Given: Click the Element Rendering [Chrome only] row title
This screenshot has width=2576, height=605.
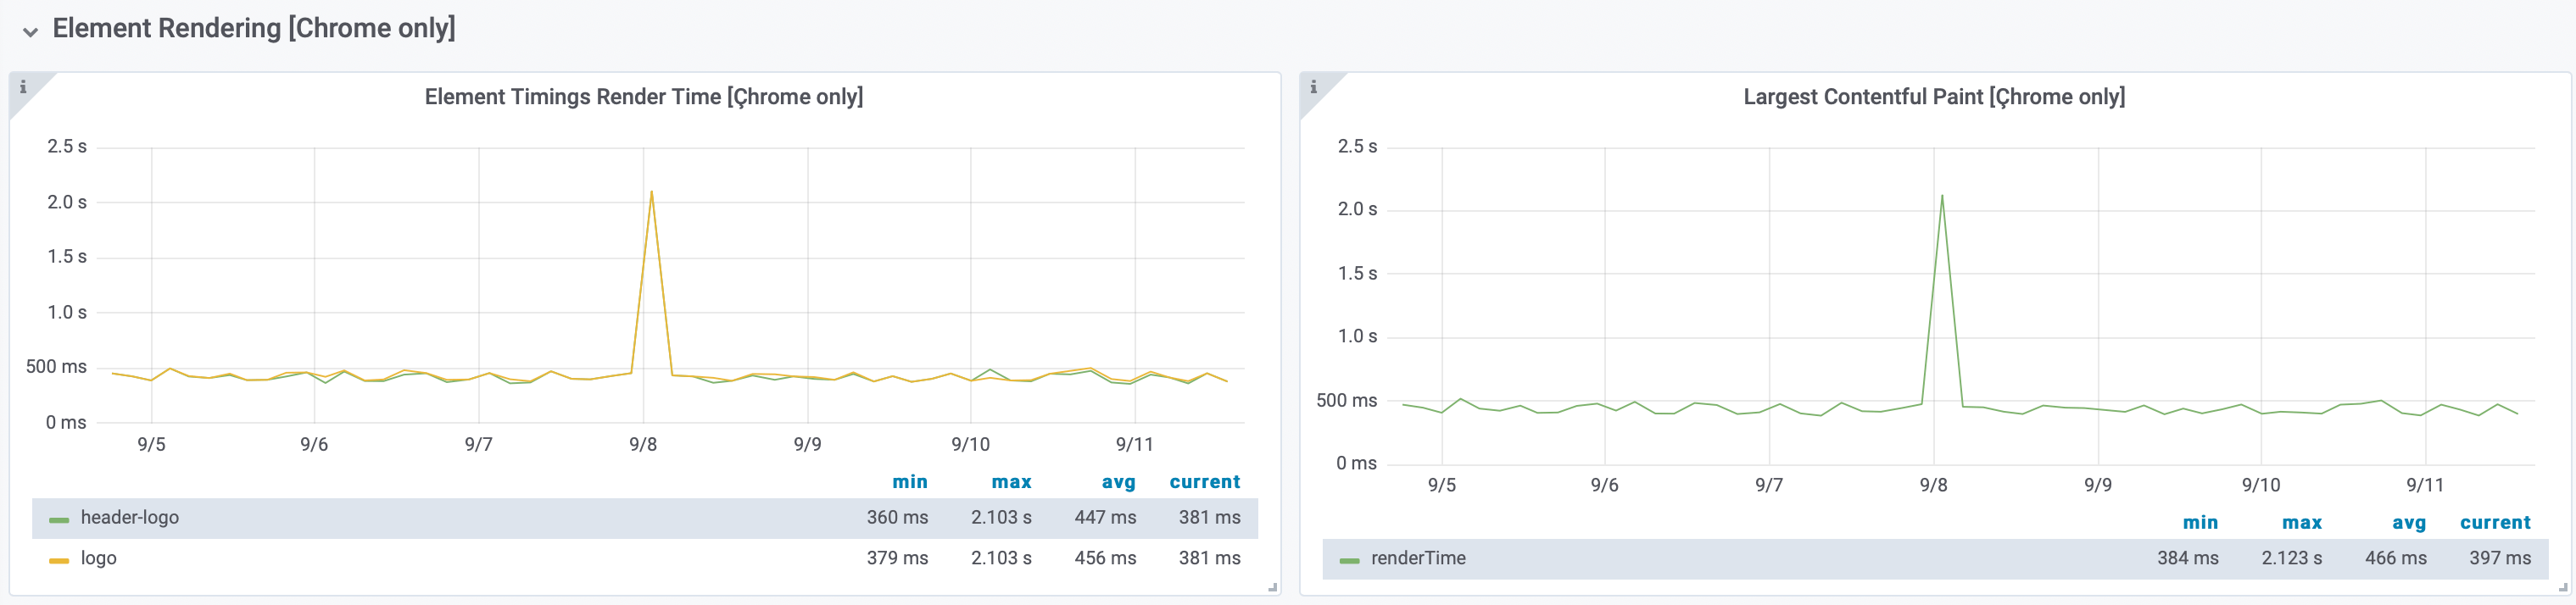Looking at the screenshot, I should [x=253, y=28].
